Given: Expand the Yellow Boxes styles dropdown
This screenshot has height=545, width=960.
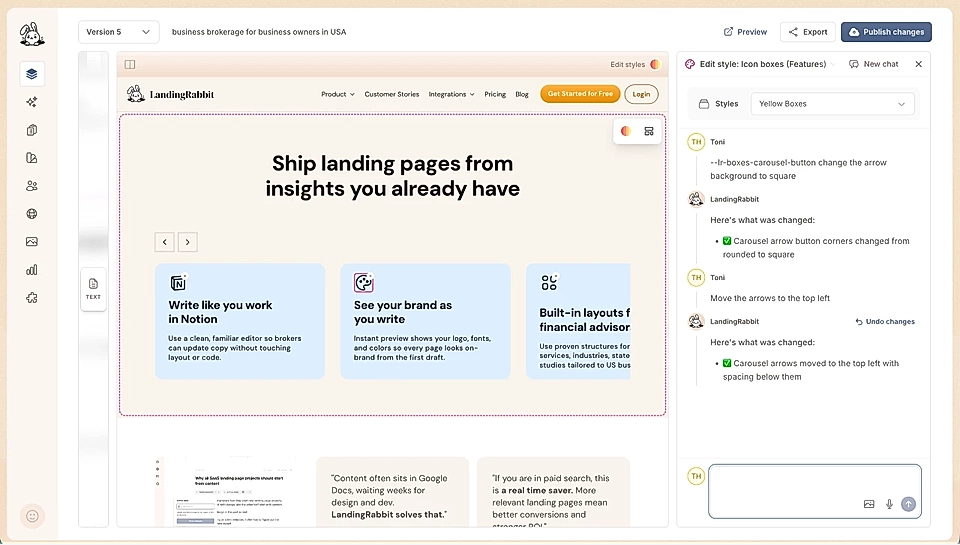Looking at the screenshot, I should pyautogui.click(x=832, y=104).
